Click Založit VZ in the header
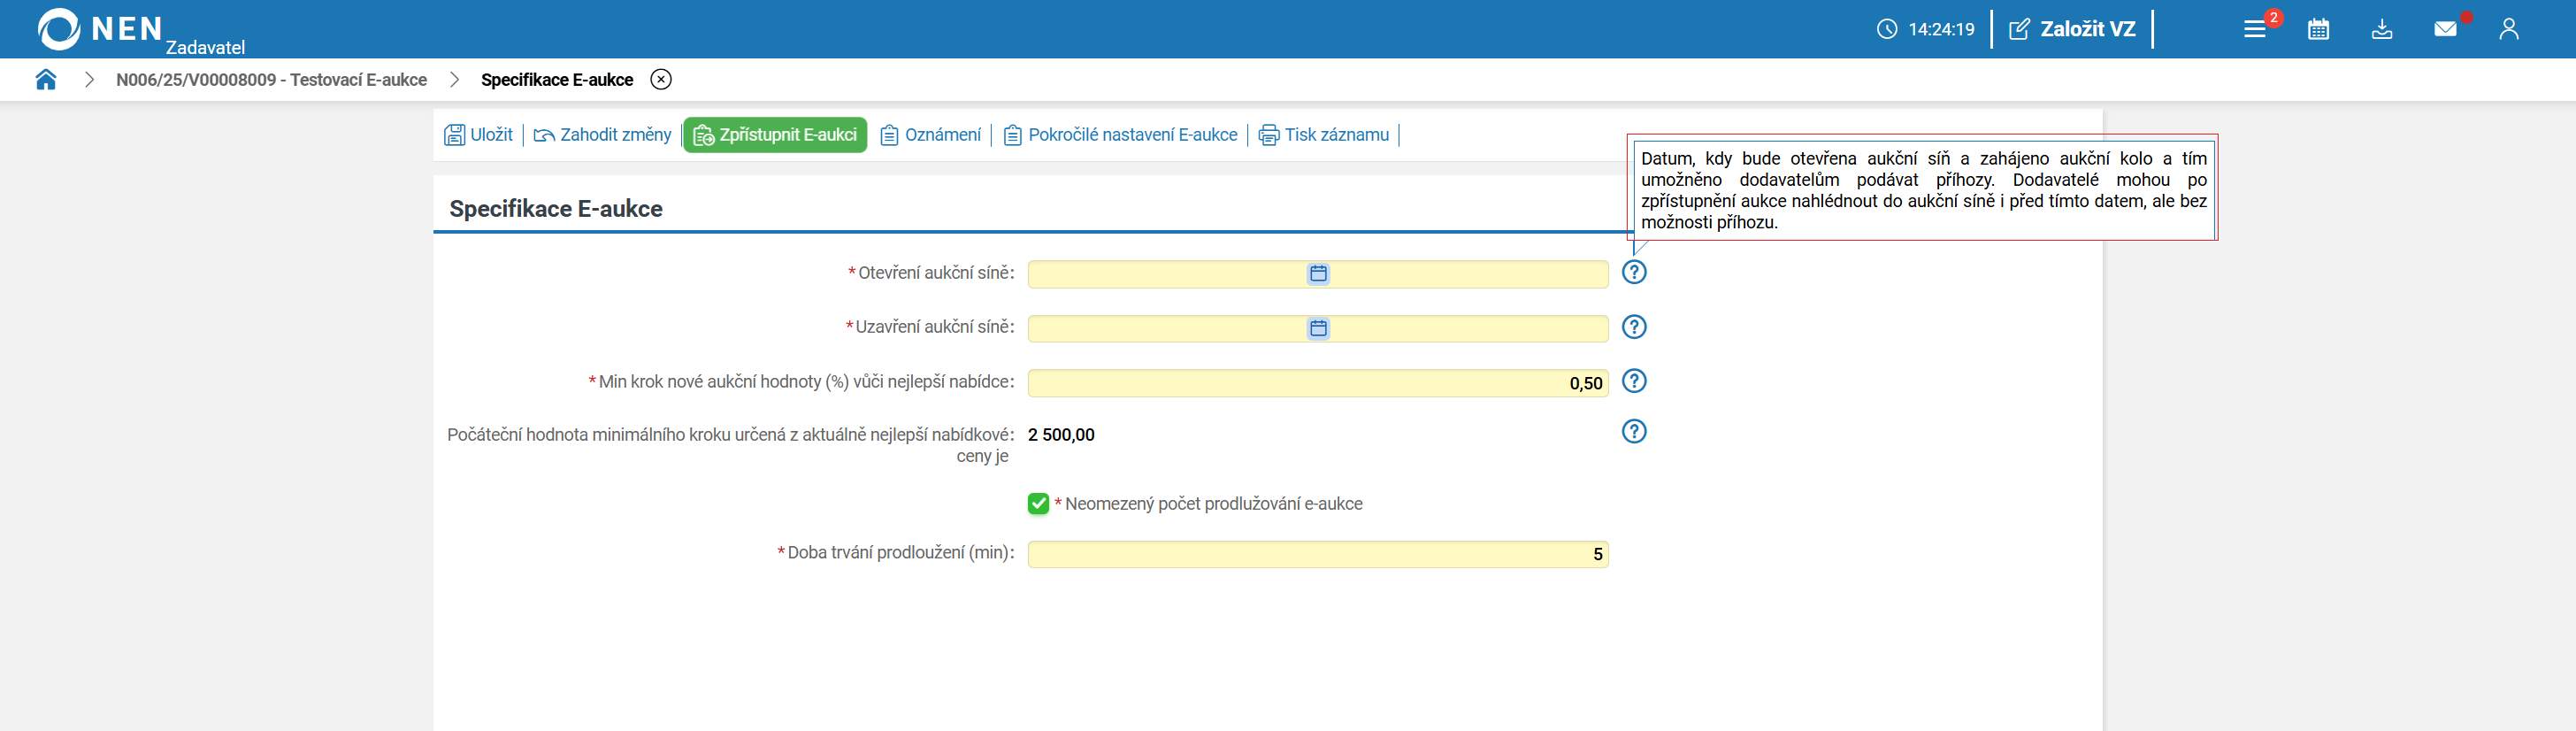 tap(2073, 30)
